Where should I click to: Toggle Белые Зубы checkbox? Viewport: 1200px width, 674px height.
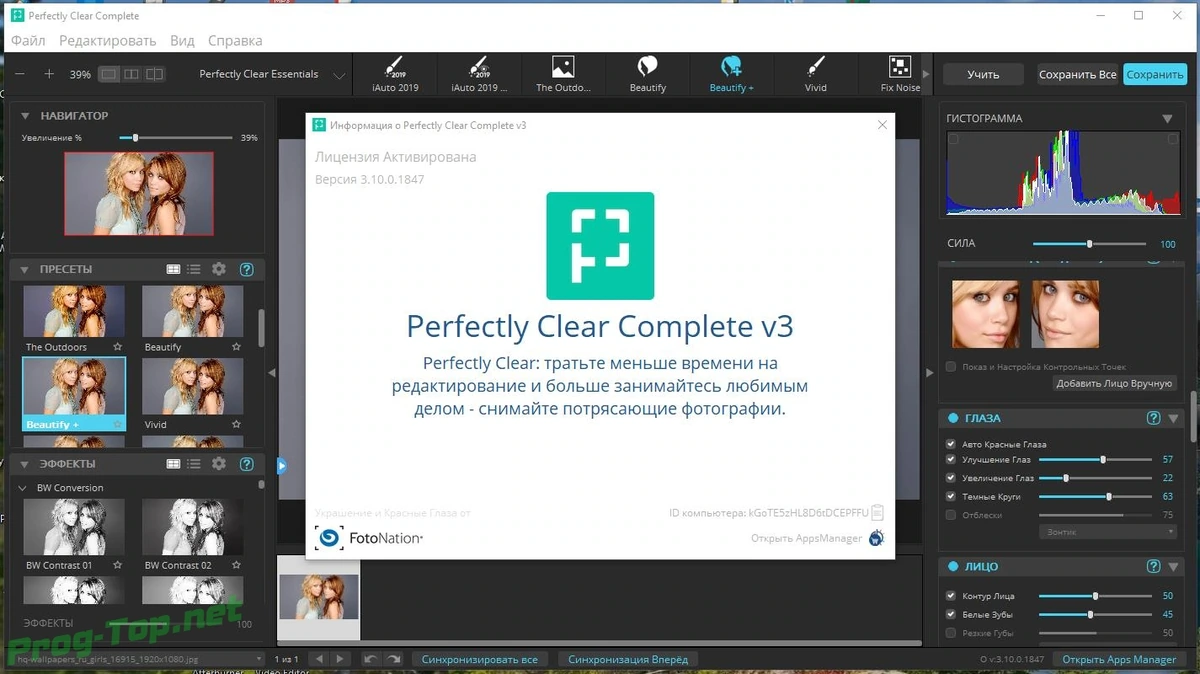[951, 614]
